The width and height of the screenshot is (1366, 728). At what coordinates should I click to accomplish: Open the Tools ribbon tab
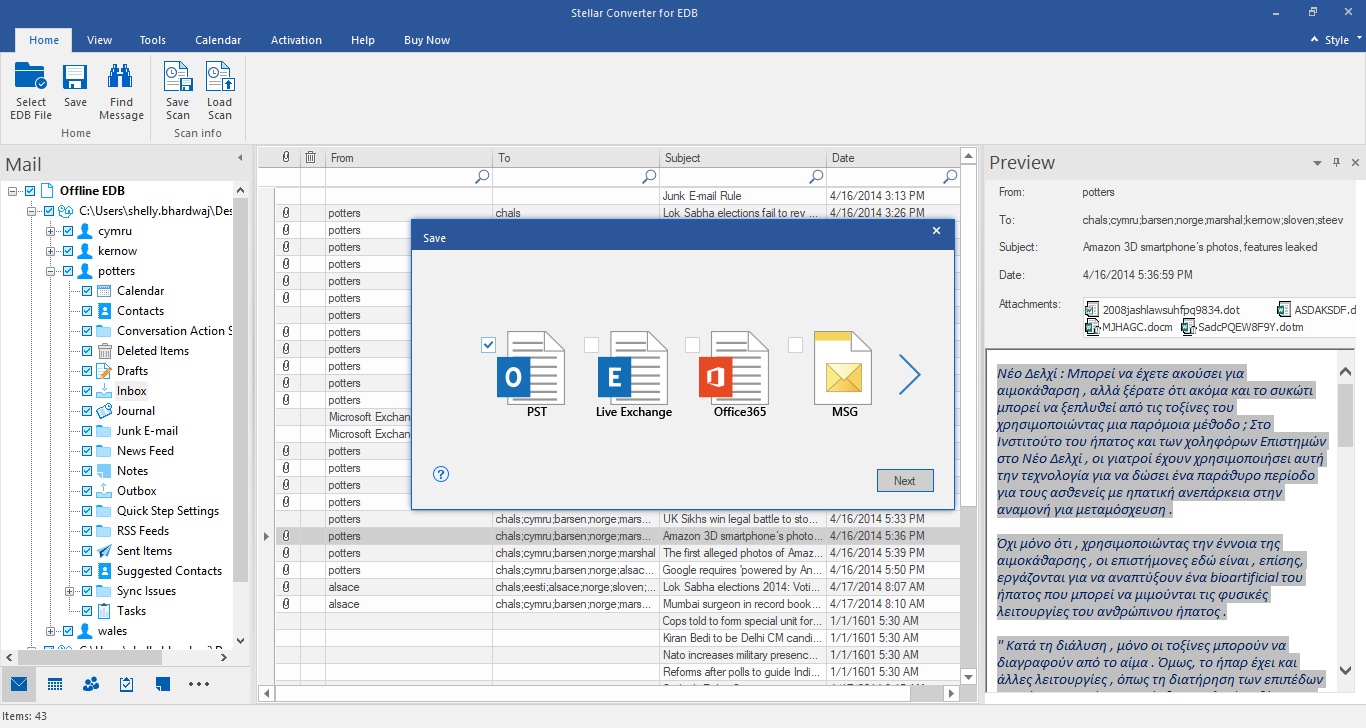pyautogui.click(x=153, y=40)
